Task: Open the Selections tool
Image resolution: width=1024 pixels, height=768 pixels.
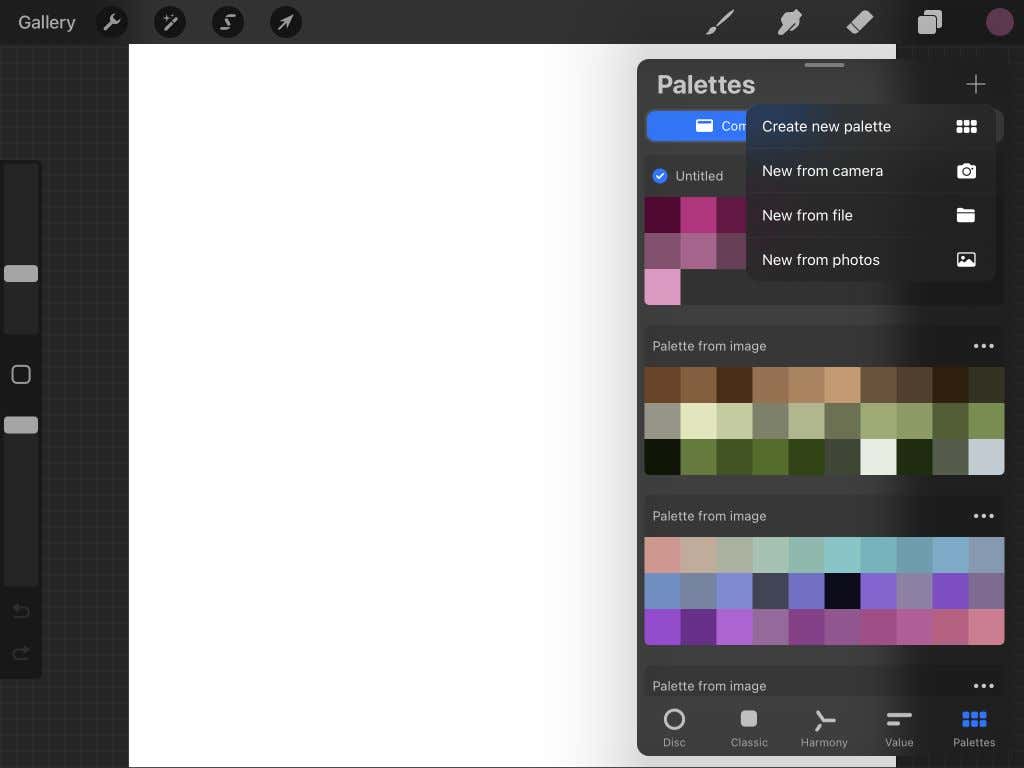Action: [x=227, y=22]
